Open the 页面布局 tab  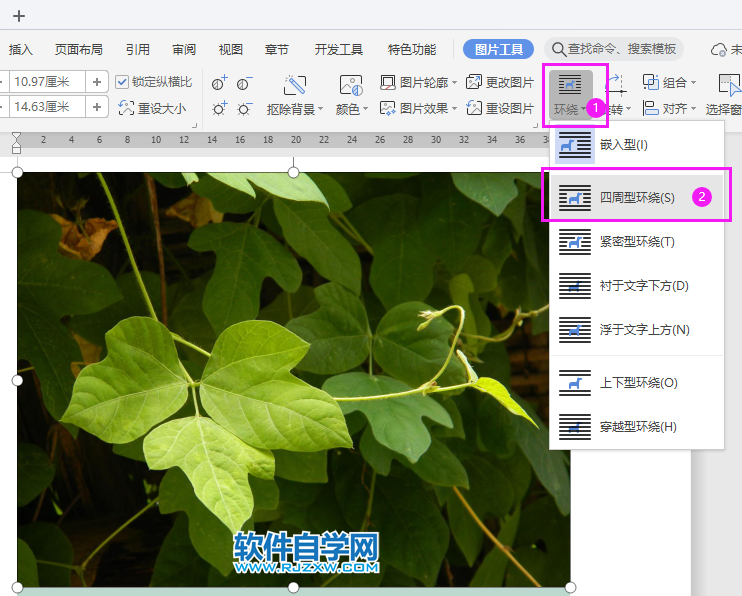click(x=79, y=49)
